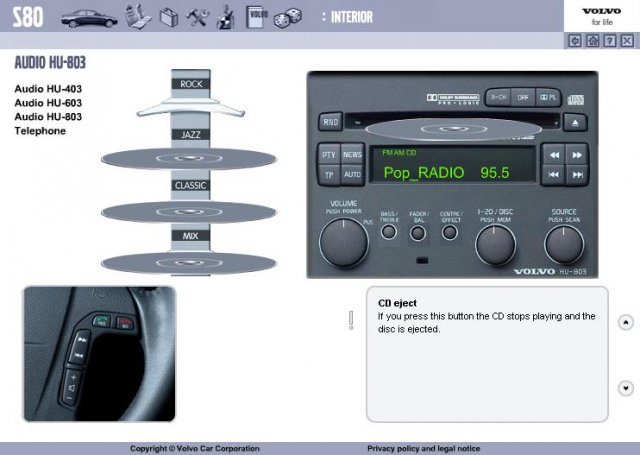Image resolution: width=640 pixels, height=455 pixels.
Task: Toggle the NEWS button
Action: [x=352, y=154]
